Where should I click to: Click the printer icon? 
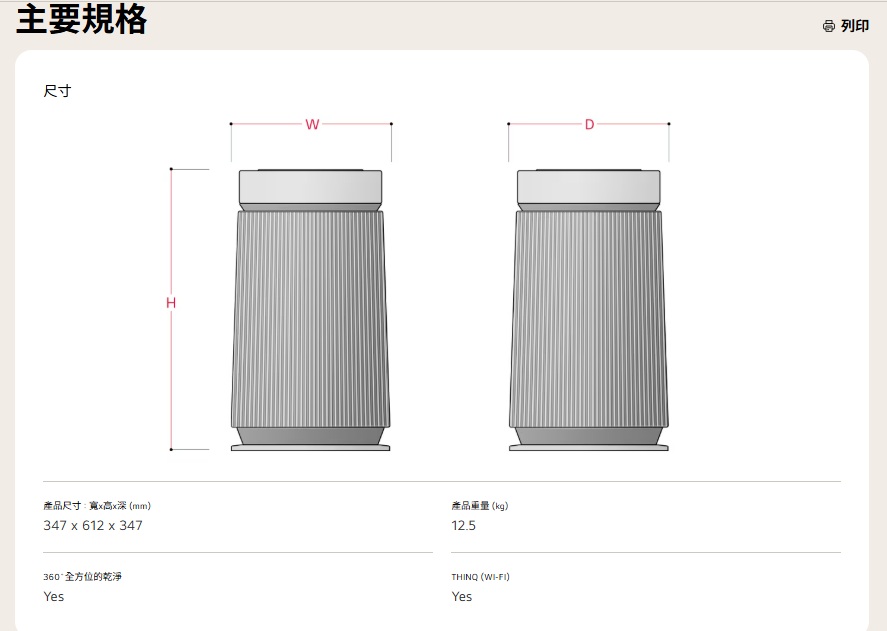point(828,26)
